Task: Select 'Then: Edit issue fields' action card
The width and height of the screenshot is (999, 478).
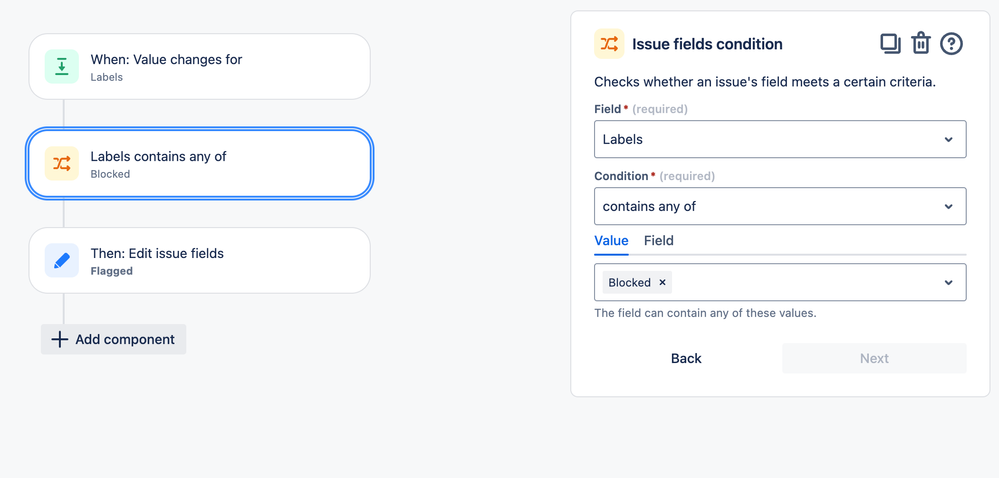Action: [x=199, y=261]
